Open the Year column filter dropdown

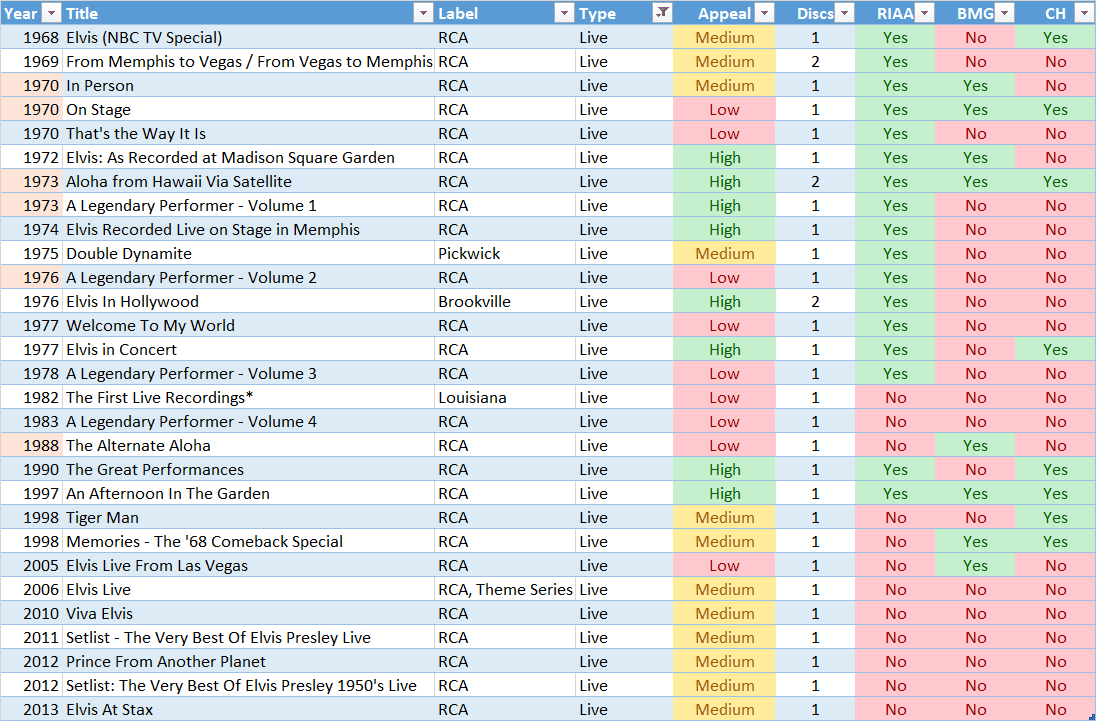click(x=51, y=13)
